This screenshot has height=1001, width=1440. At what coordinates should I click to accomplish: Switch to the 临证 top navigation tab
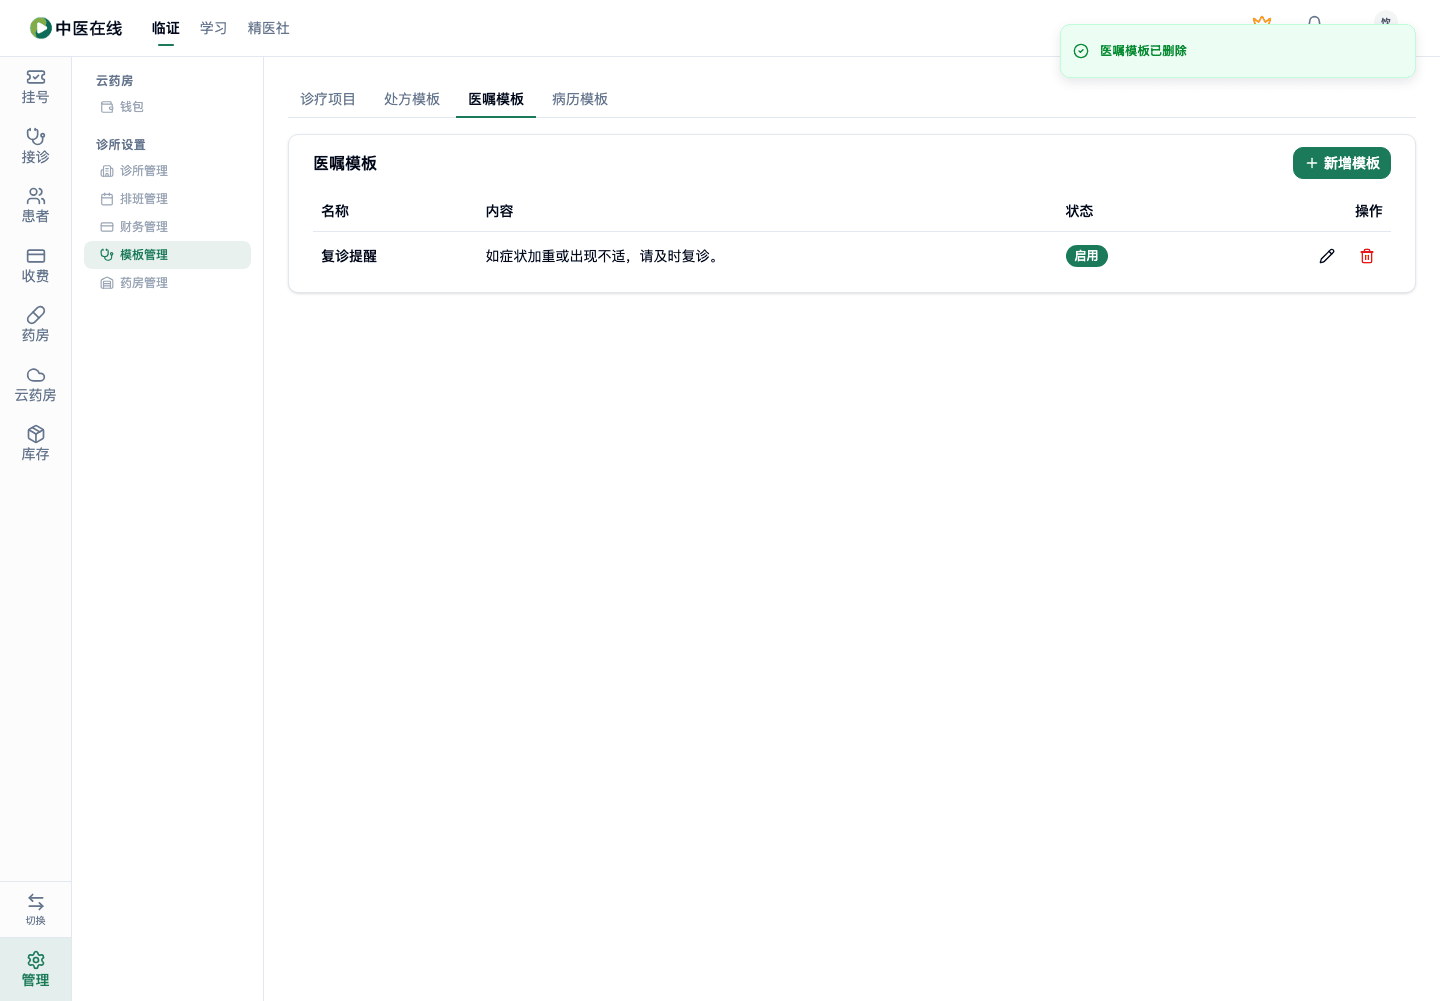tap(166, 28)
